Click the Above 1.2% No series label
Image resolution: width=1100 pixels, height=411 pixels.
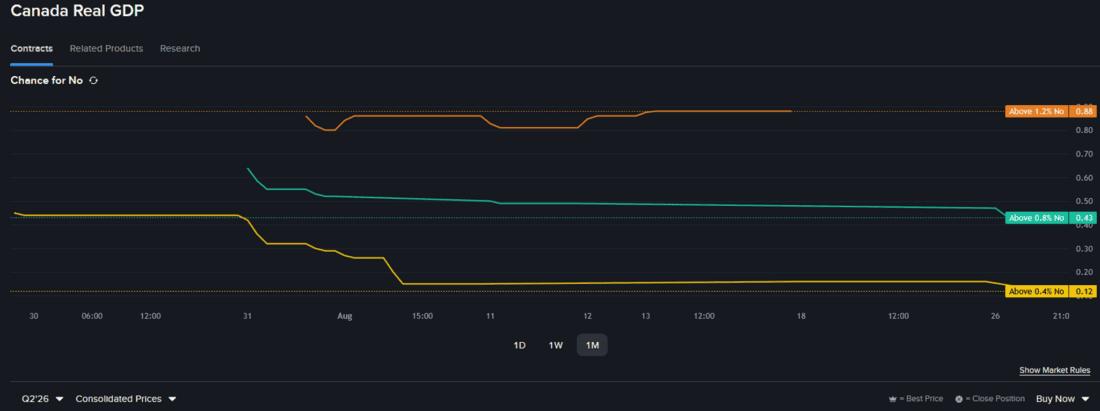click(x=1036, y=112)
